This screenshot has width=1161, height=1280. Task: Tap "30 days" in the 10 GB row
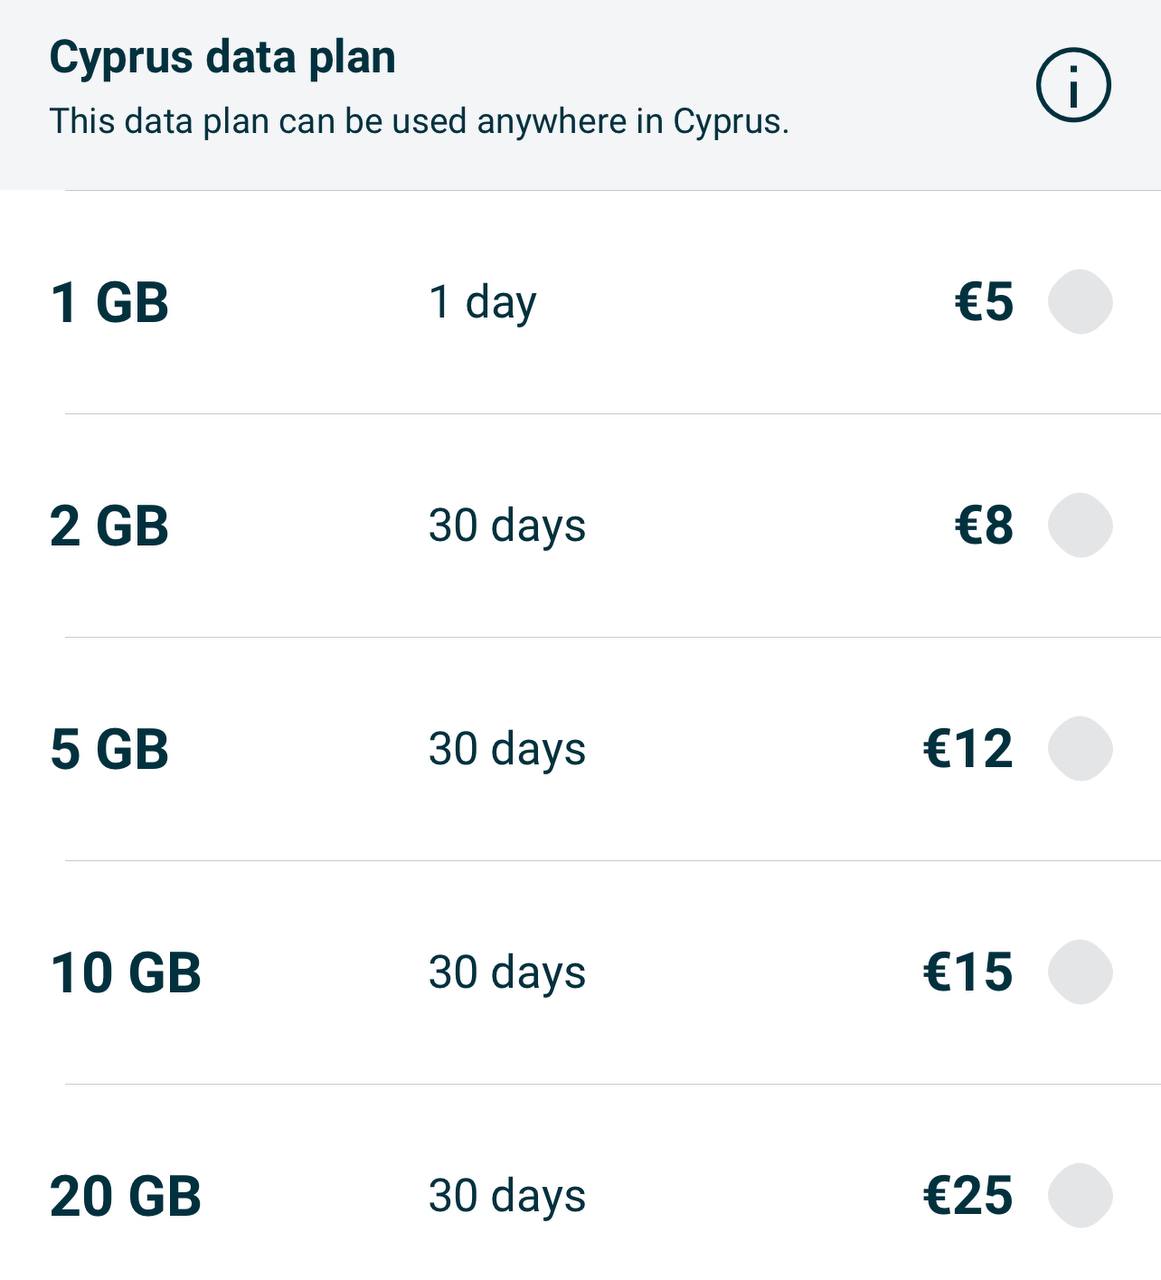click(507, 973)
